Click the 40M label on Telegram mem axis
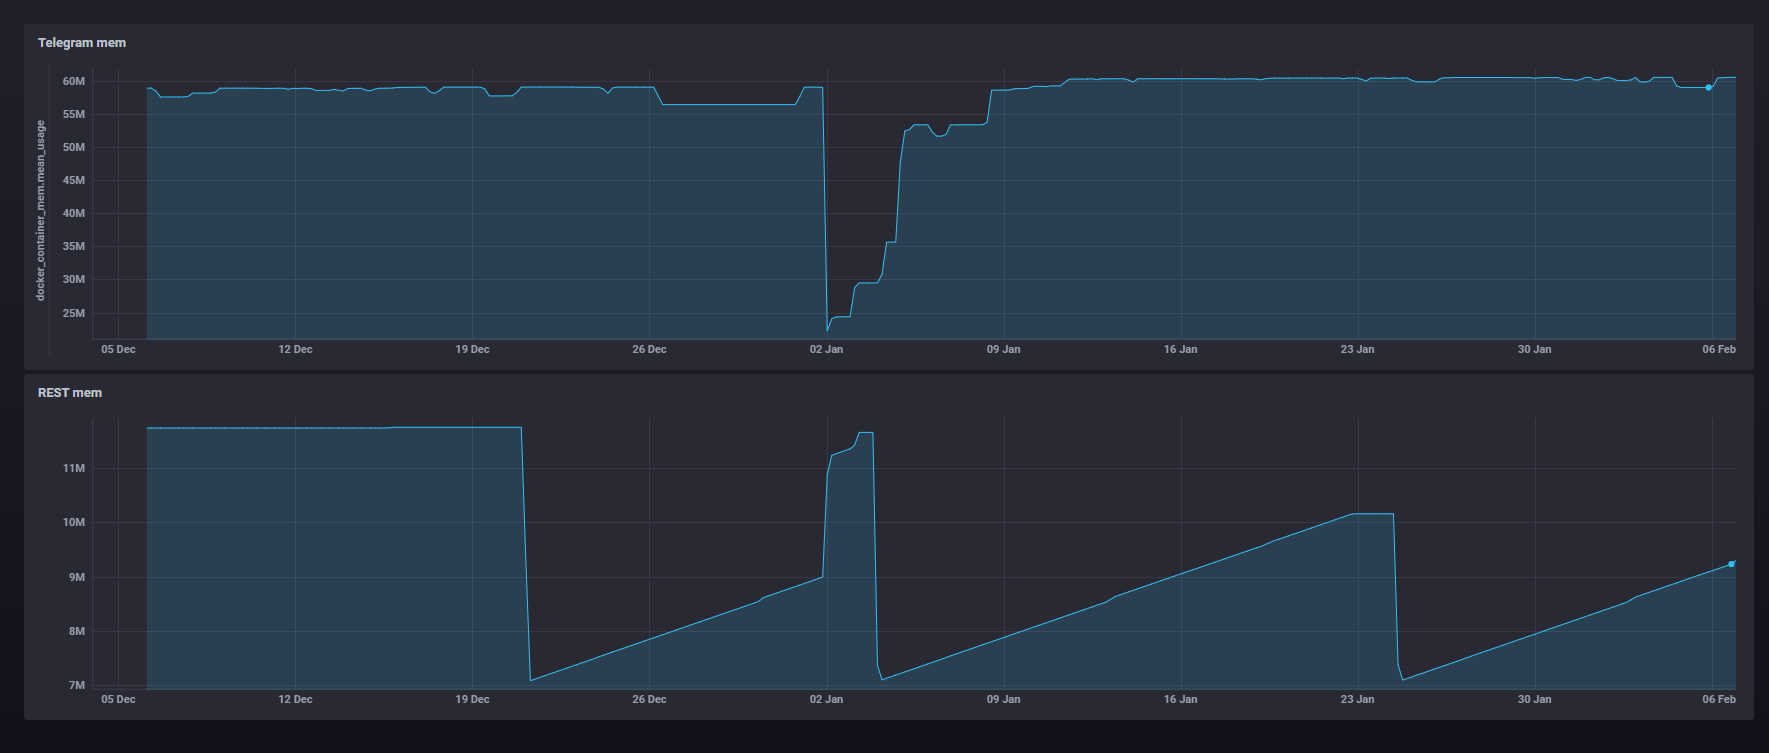 74,213
